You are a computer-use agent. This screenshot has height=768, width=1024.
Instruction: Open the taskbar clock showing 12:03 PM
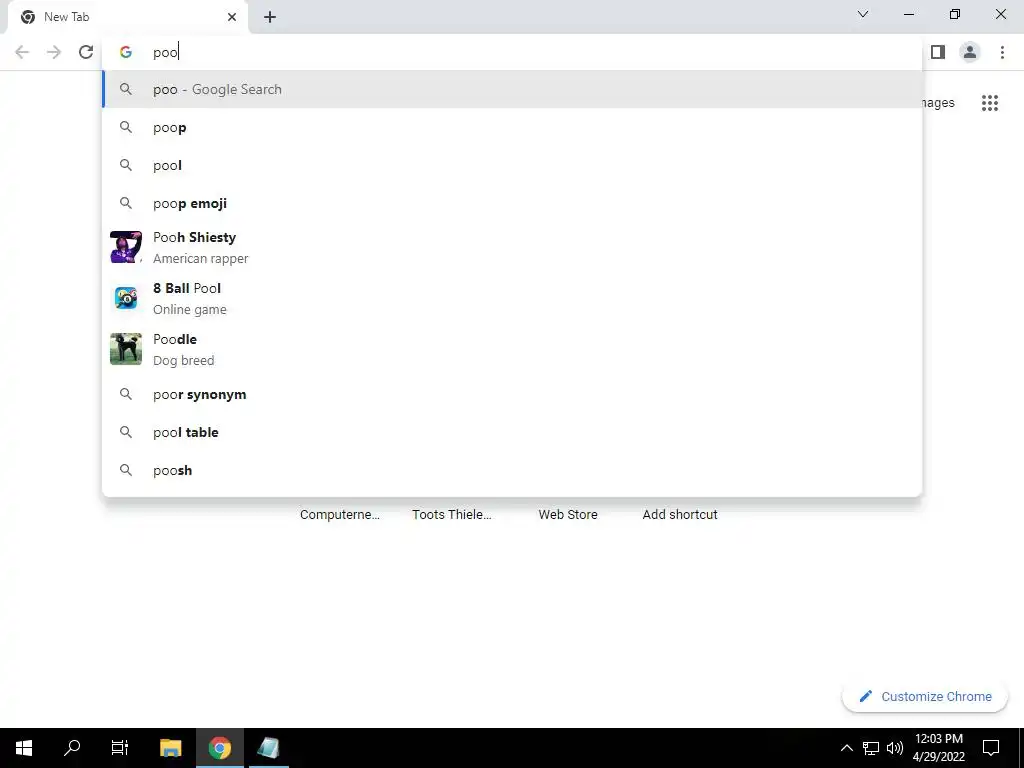click(938, 748)
